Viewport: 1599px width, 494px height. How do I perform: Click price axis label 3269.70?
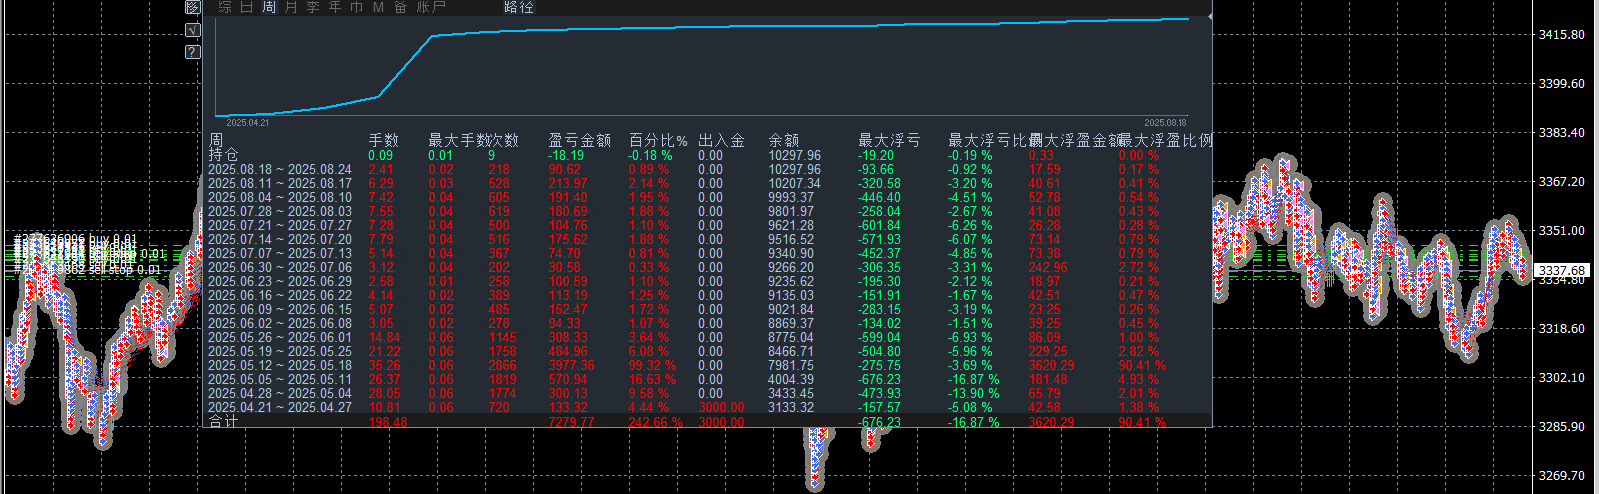tap(1561, 476)
